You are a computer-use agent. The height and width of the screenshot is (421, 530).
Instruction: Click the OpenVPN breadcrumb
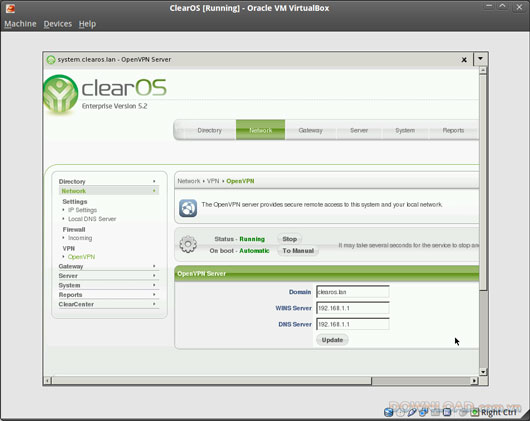tap(240, 181)
